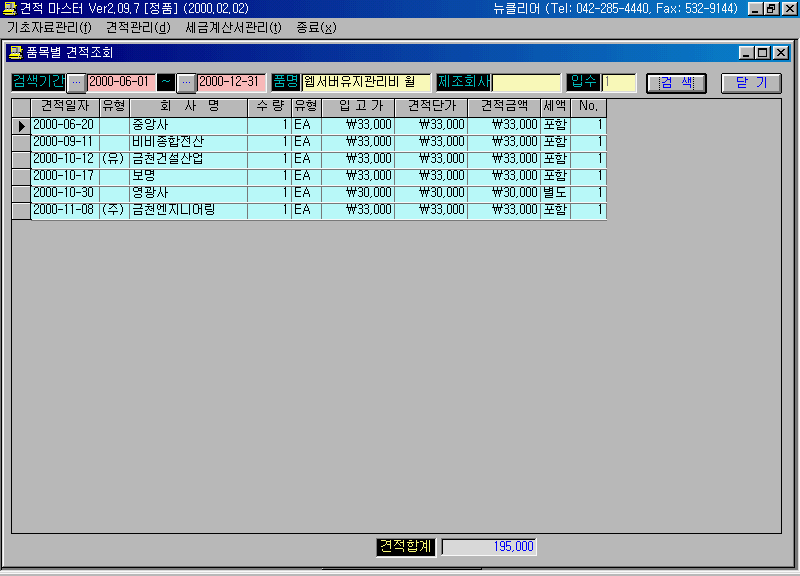Click the (주) type cell
Viewport: 800px width, 576px height.
114,210
